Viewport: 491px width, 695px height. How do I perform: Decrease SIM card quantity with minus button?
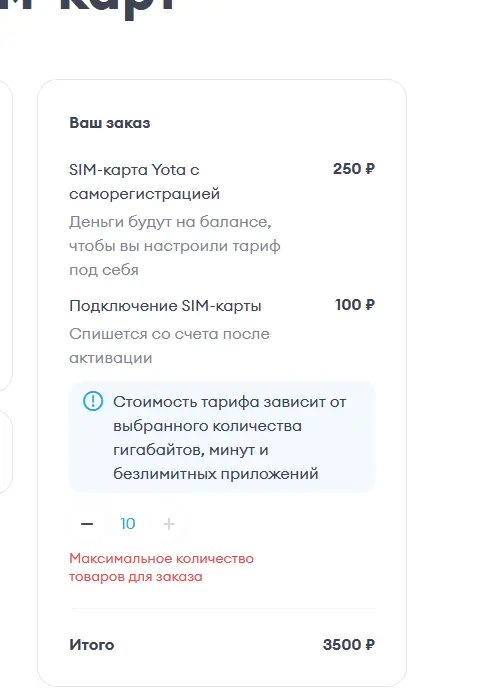pos(87,524)
